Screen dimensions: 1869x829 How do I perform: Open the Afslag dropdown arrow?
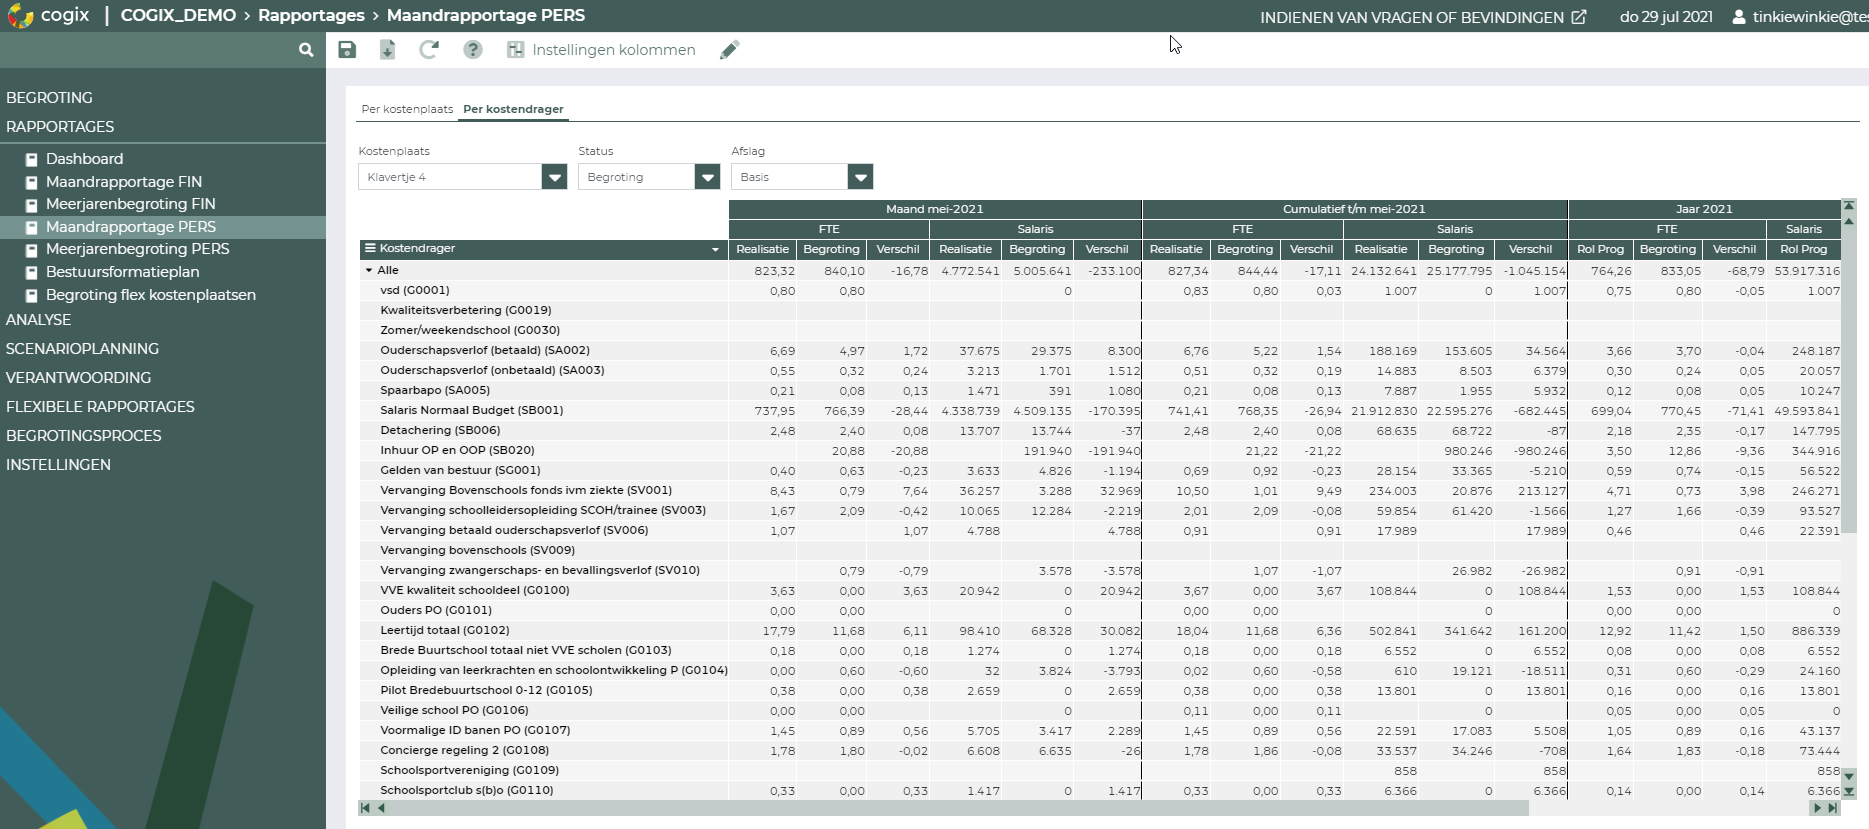860,177
